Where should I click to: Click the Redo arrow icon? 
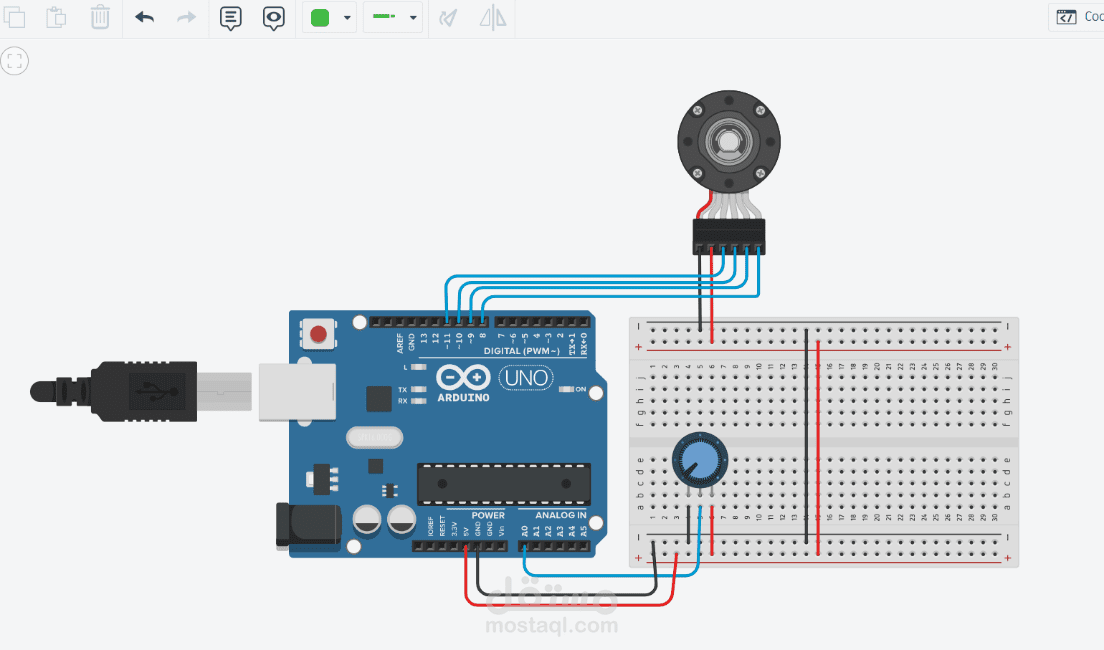point(187,17)
